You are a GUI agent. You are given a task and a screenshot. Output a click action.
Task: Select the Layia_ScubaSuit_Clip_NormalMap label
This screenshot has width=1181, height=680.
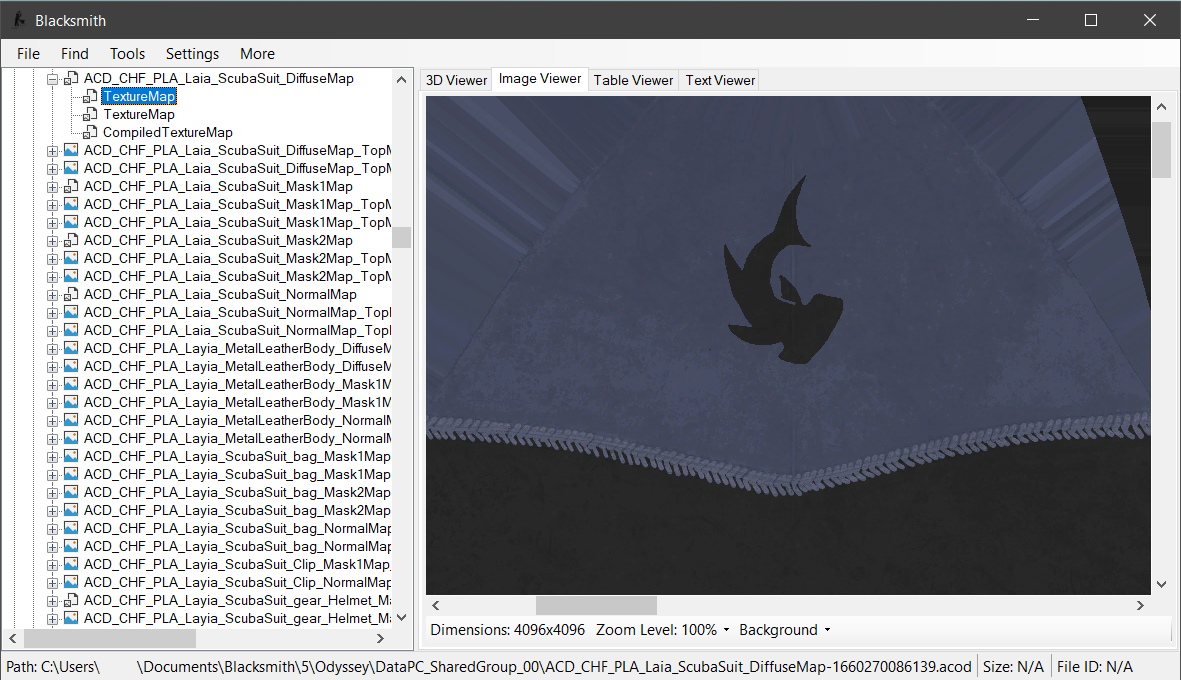tap(237, 582)
